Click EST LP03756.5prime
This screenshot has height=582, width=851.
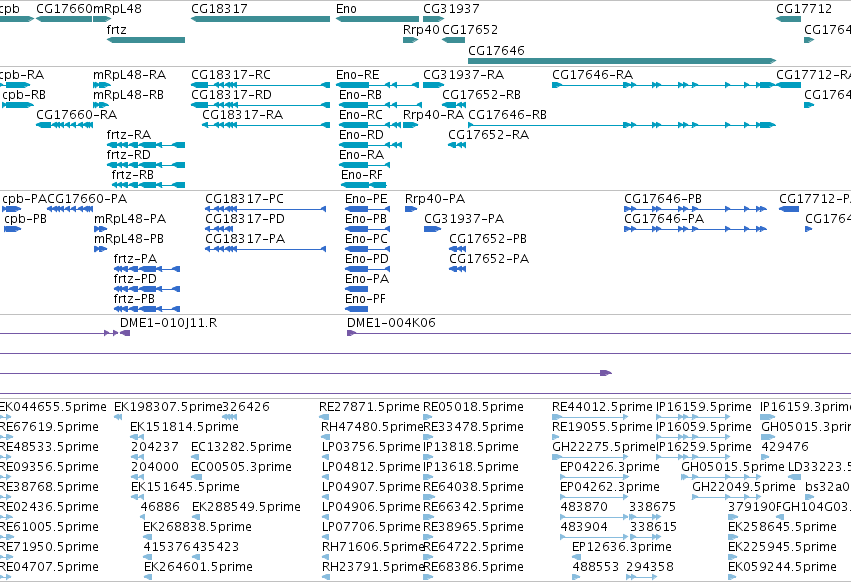[371, 447]
